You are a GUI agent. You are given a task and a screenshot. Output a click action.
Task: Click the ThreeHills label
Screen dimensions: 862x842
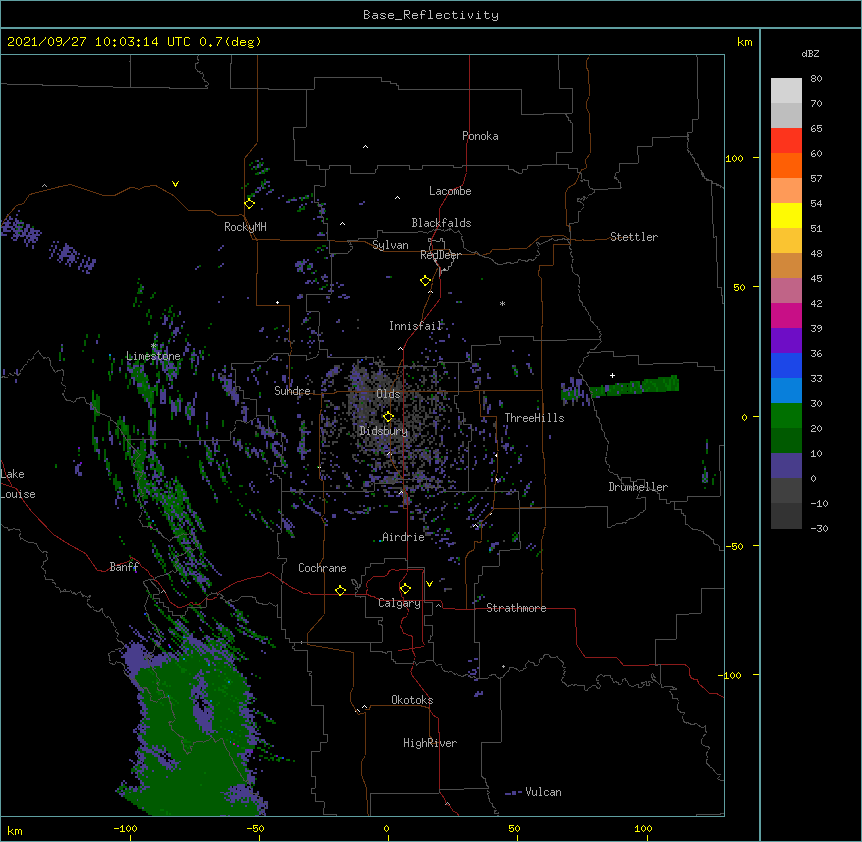coord(534,418)
